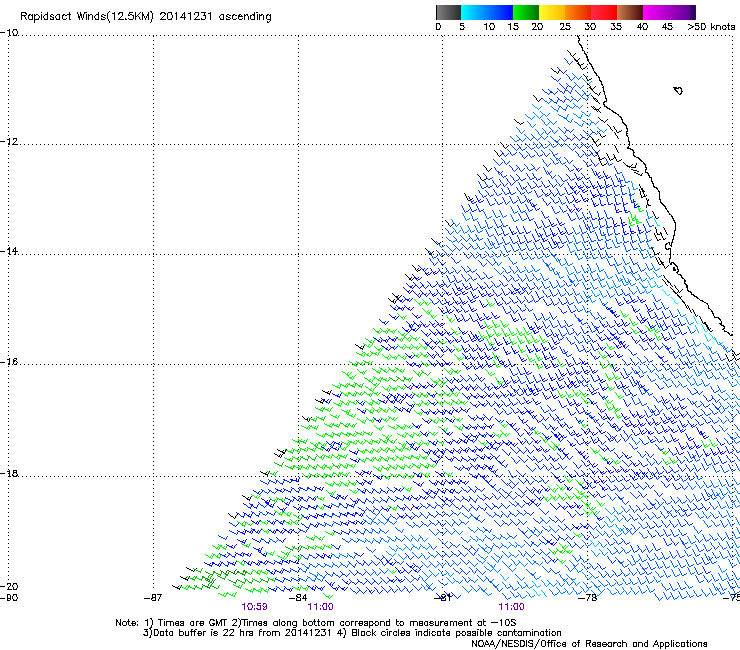740x650 pixels.
Task: Click the green 15-20 knots legend swatch
Action: 526,12
